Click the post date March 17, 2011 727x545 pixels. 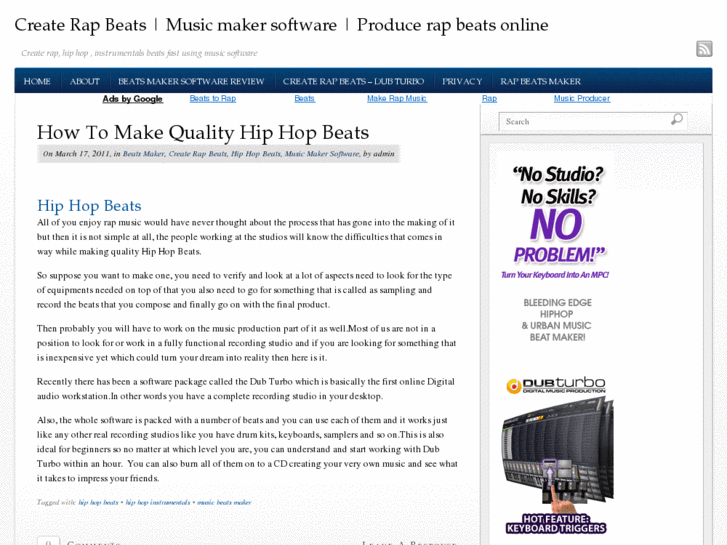click(x=83, y=154)
